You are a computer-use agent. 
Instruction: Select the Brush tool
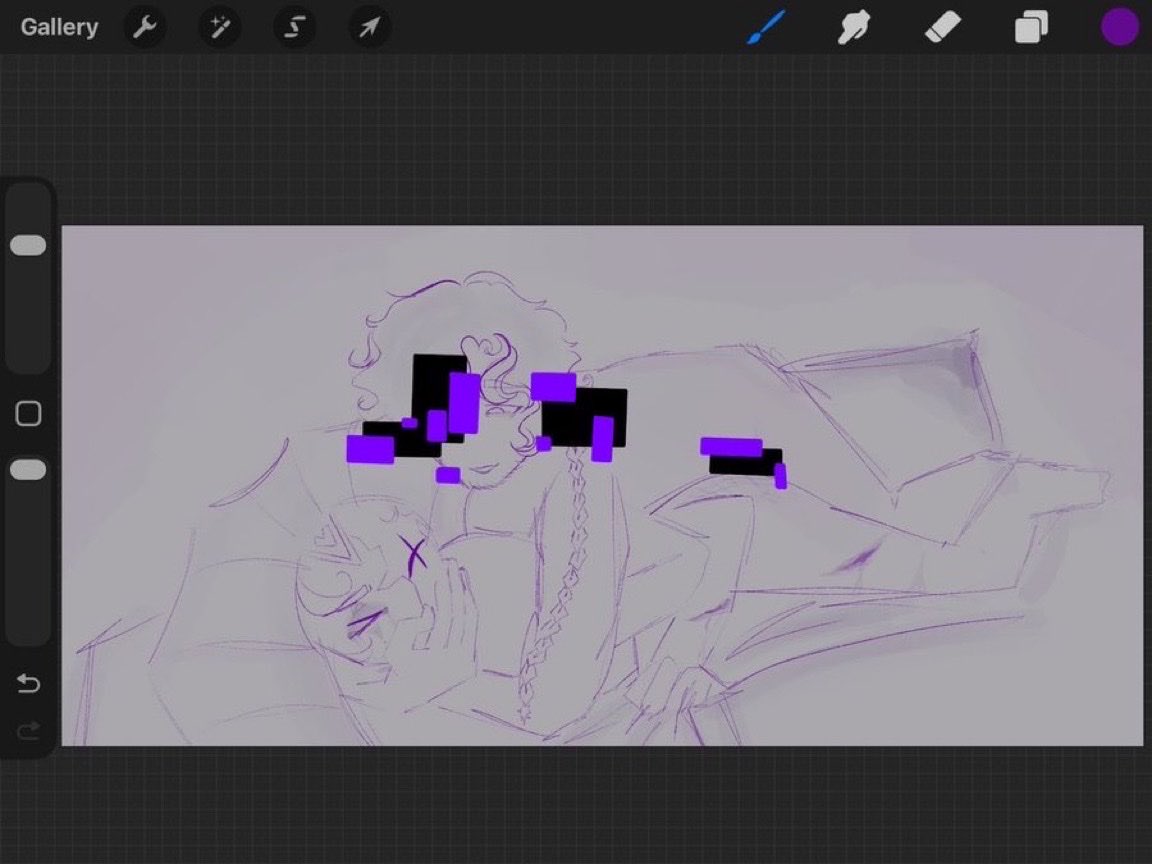click(766, 27)
